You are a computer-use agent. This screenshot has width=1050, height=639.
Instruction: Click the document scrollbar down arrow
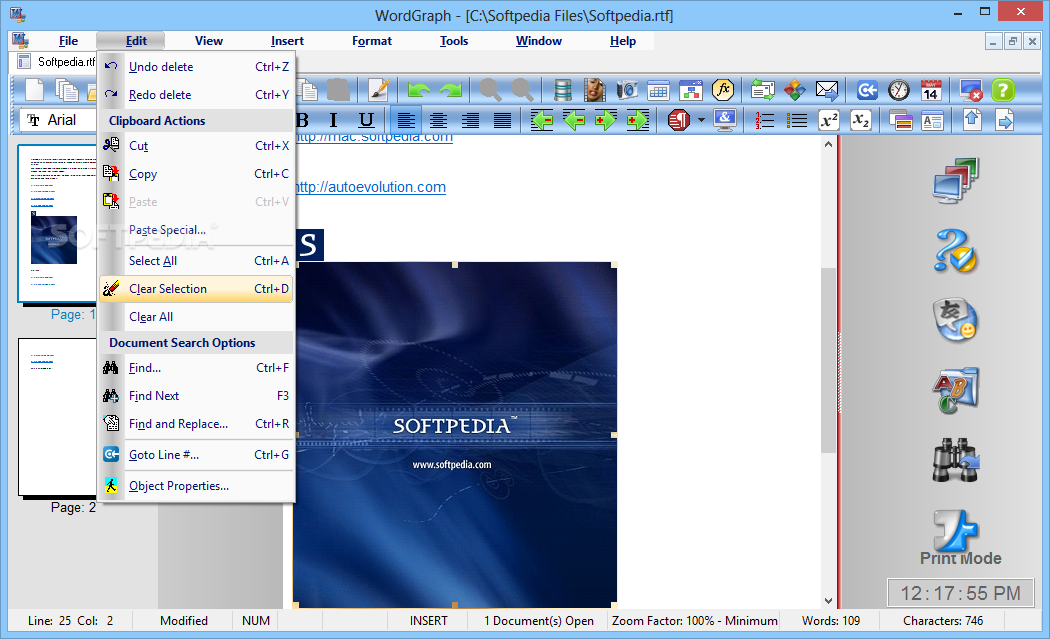[828, 601]
